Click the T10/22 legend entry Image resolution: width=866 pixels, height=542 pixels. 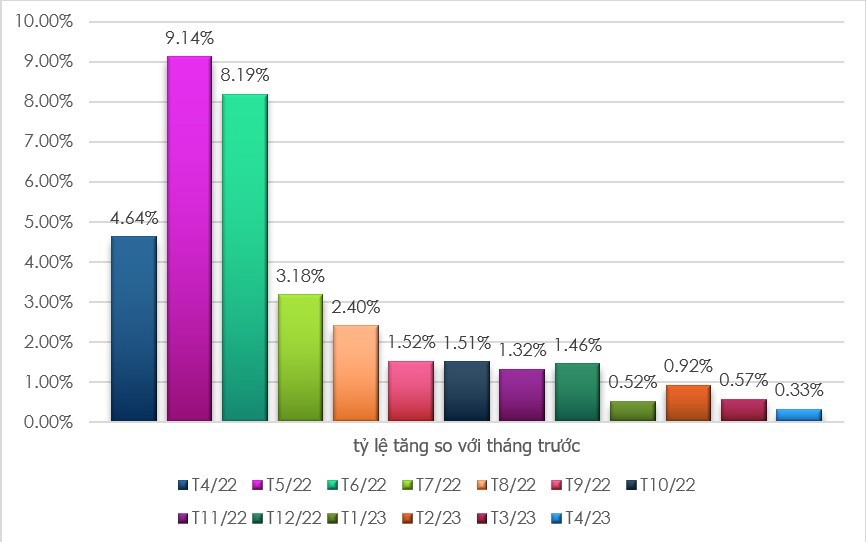click(661, 485)
